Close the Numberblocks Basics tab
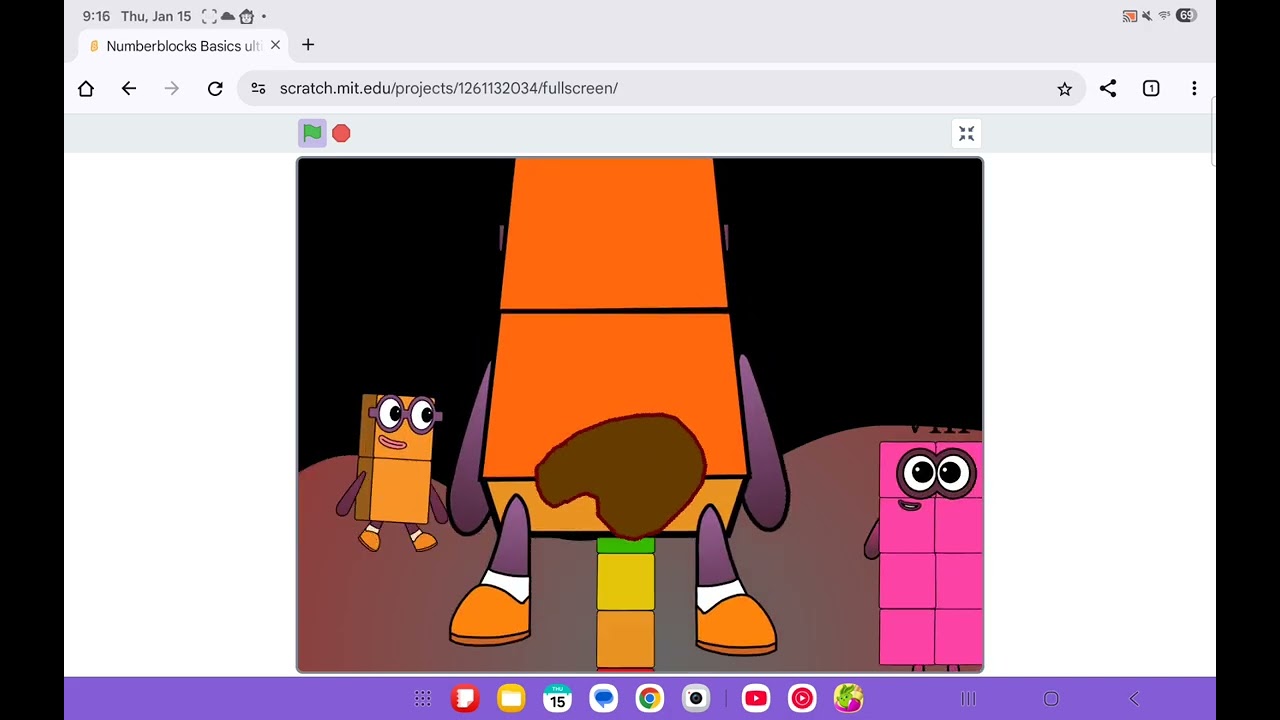The image size is (1280, 720). click(x=275, y=45)
